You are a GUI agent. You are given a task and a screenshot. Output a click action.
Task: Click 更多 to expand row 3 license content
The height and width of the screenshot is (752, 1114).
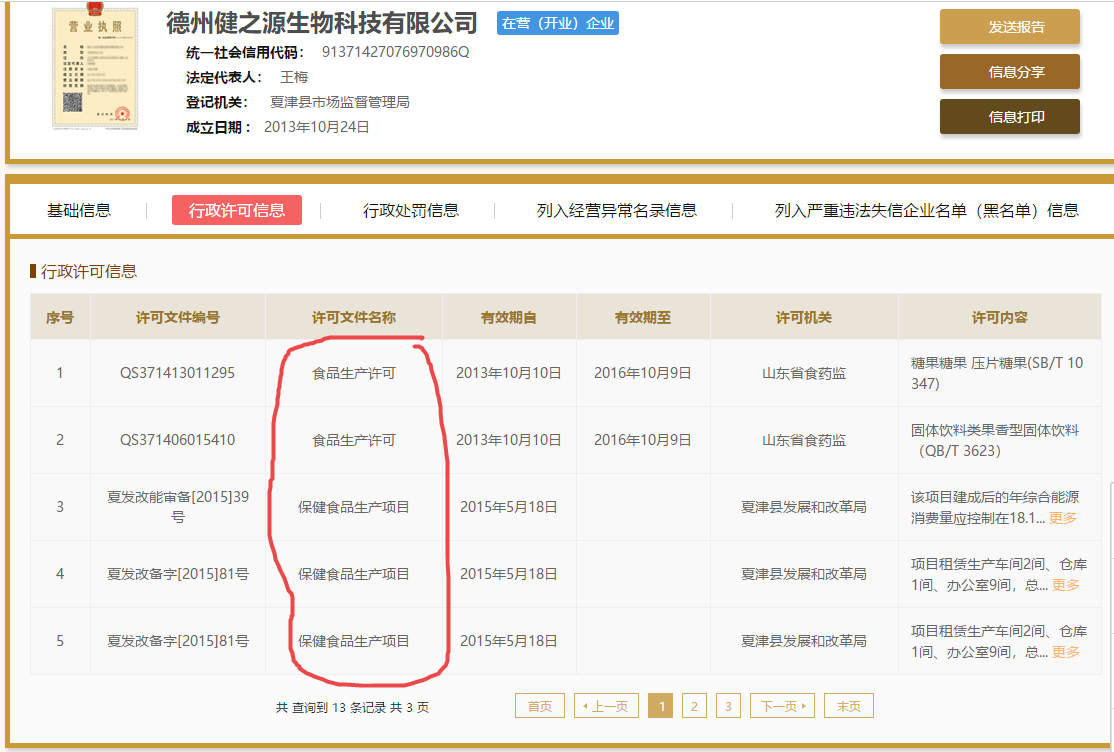(x=1061, y=520)
